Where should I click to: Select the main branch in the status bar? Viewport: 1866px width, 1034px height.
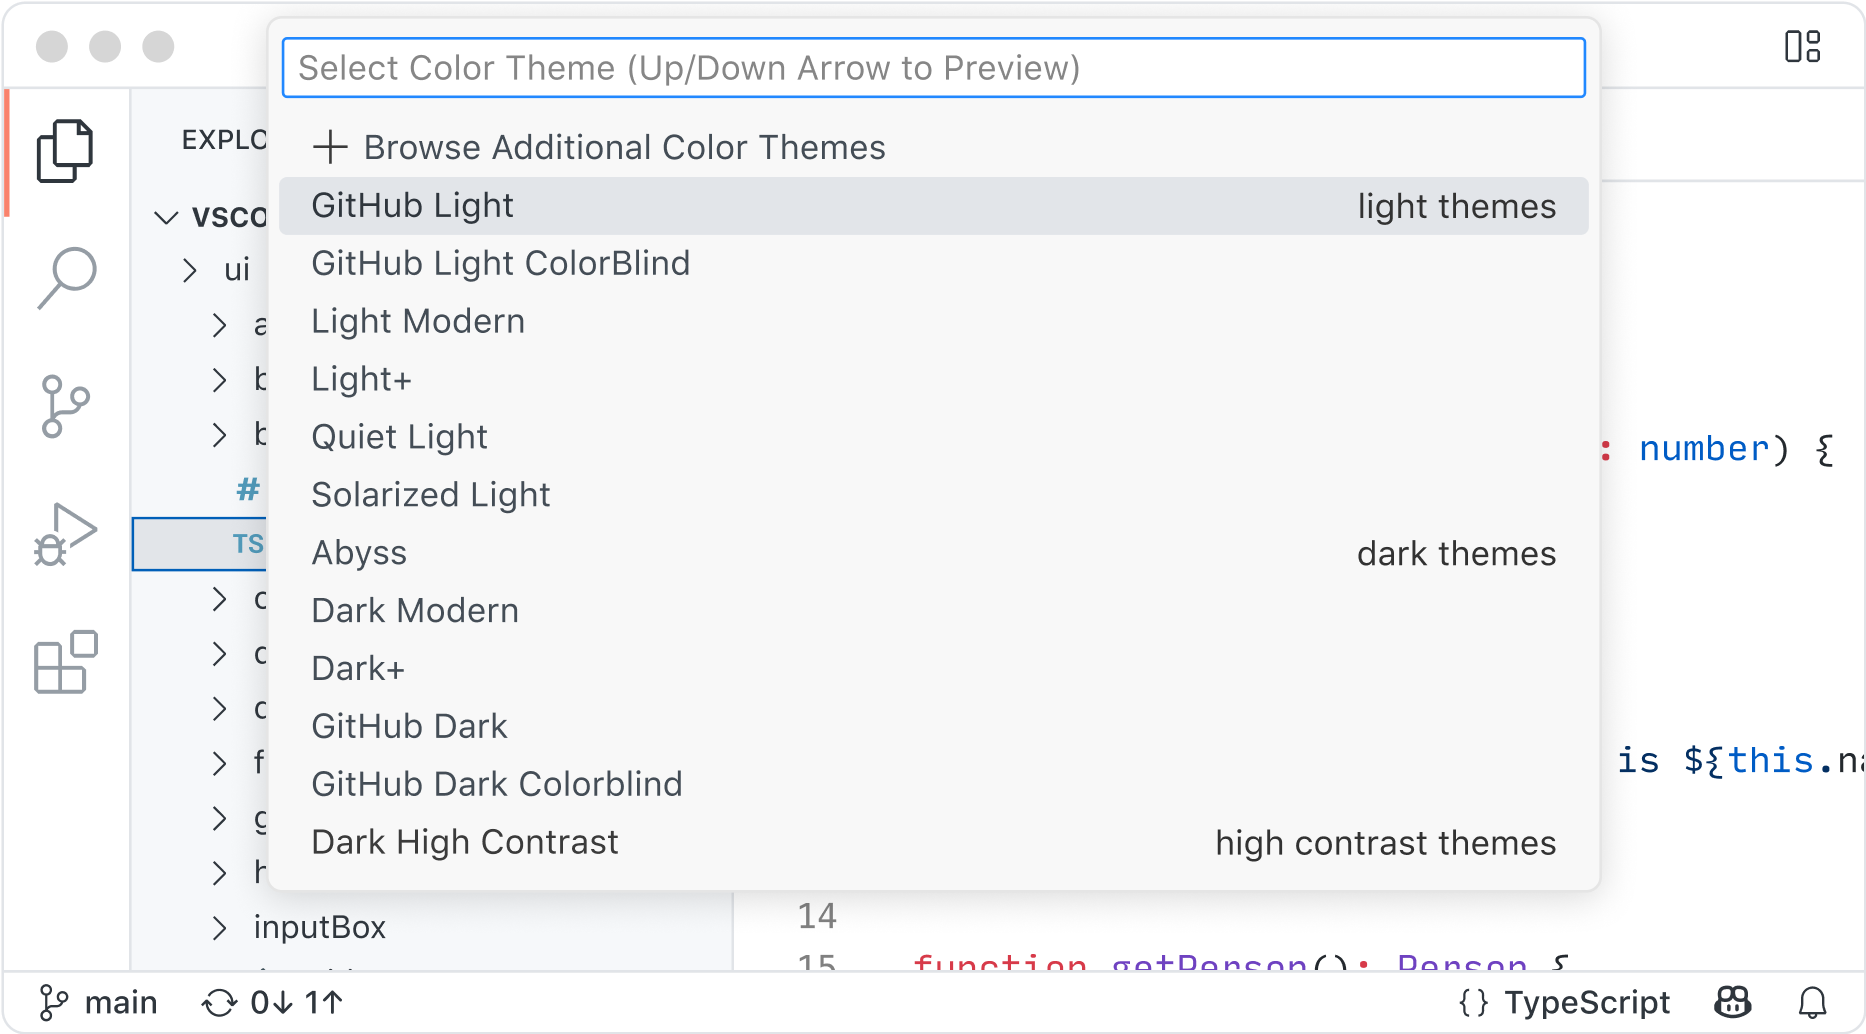(x=99, y=1001)
